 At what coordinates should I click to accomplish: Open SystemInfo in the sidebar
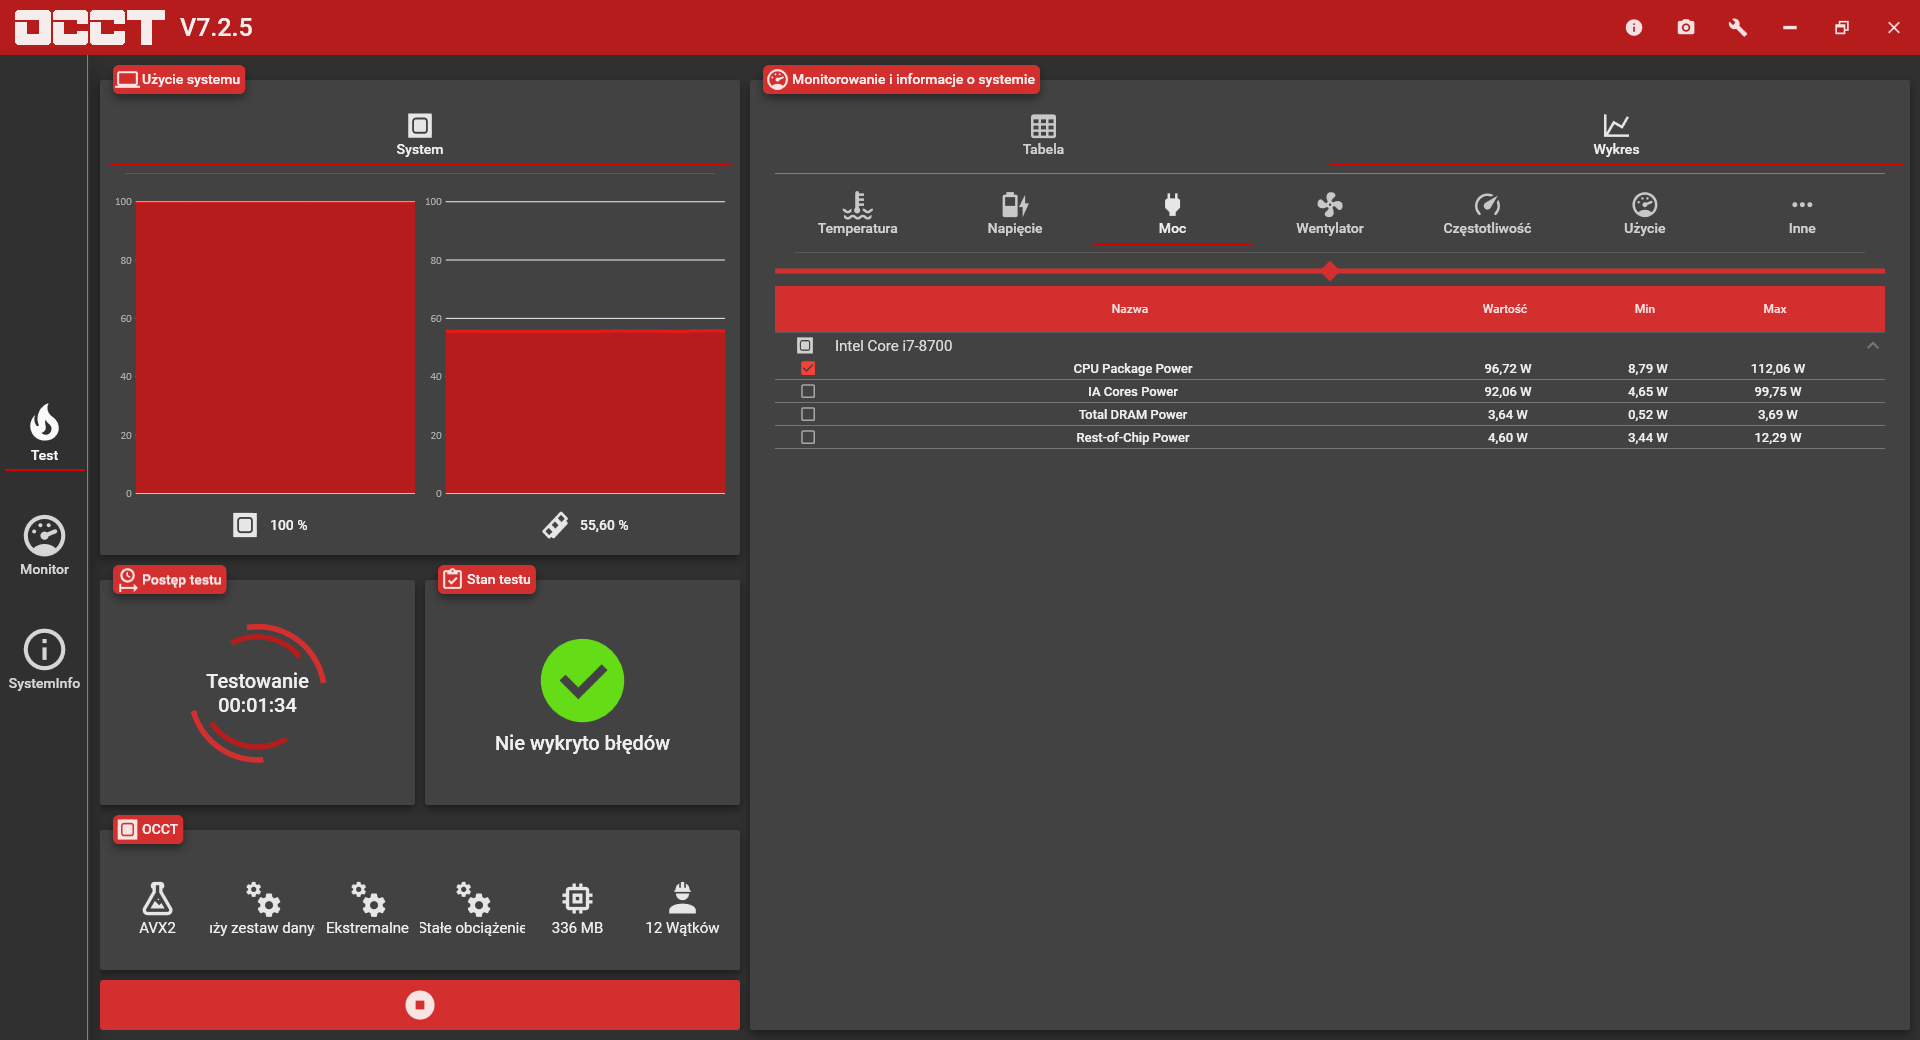tap(44, 660)
